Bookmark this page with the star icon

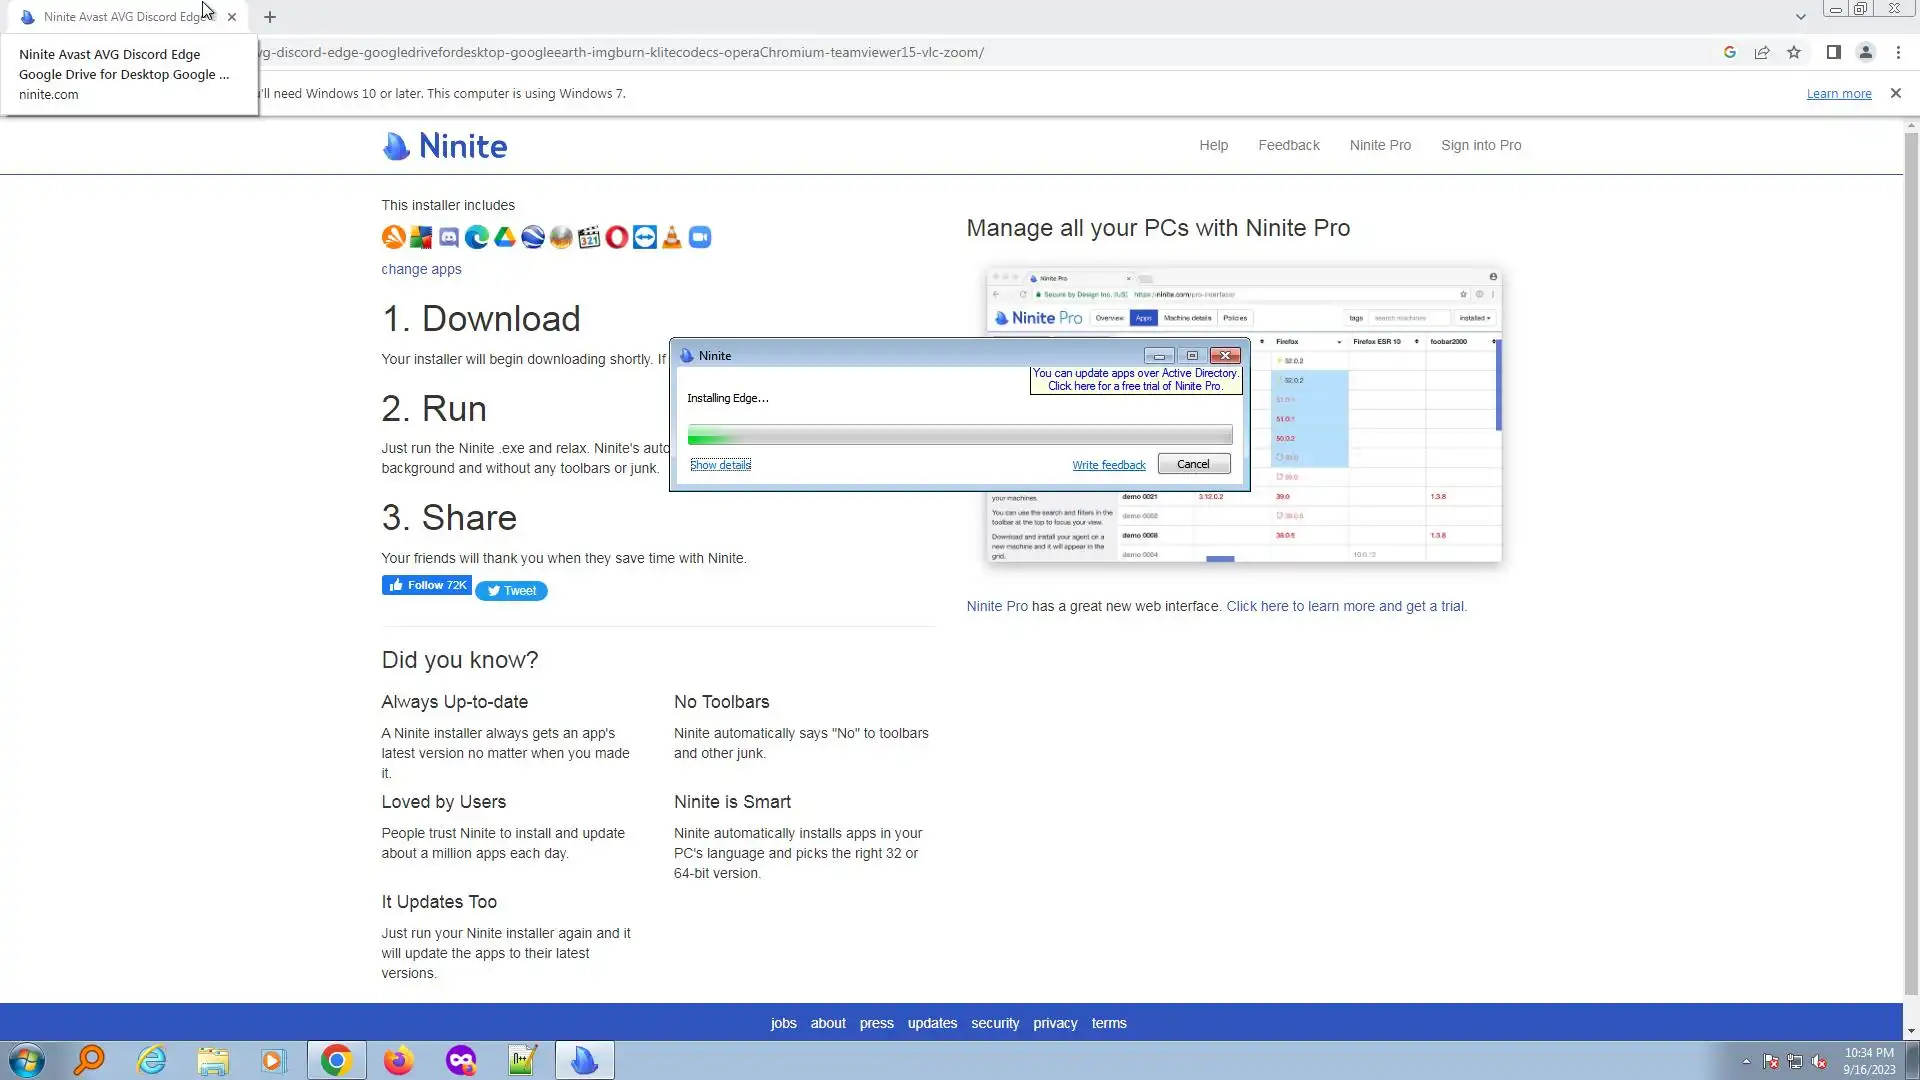tap(1794, 52)
